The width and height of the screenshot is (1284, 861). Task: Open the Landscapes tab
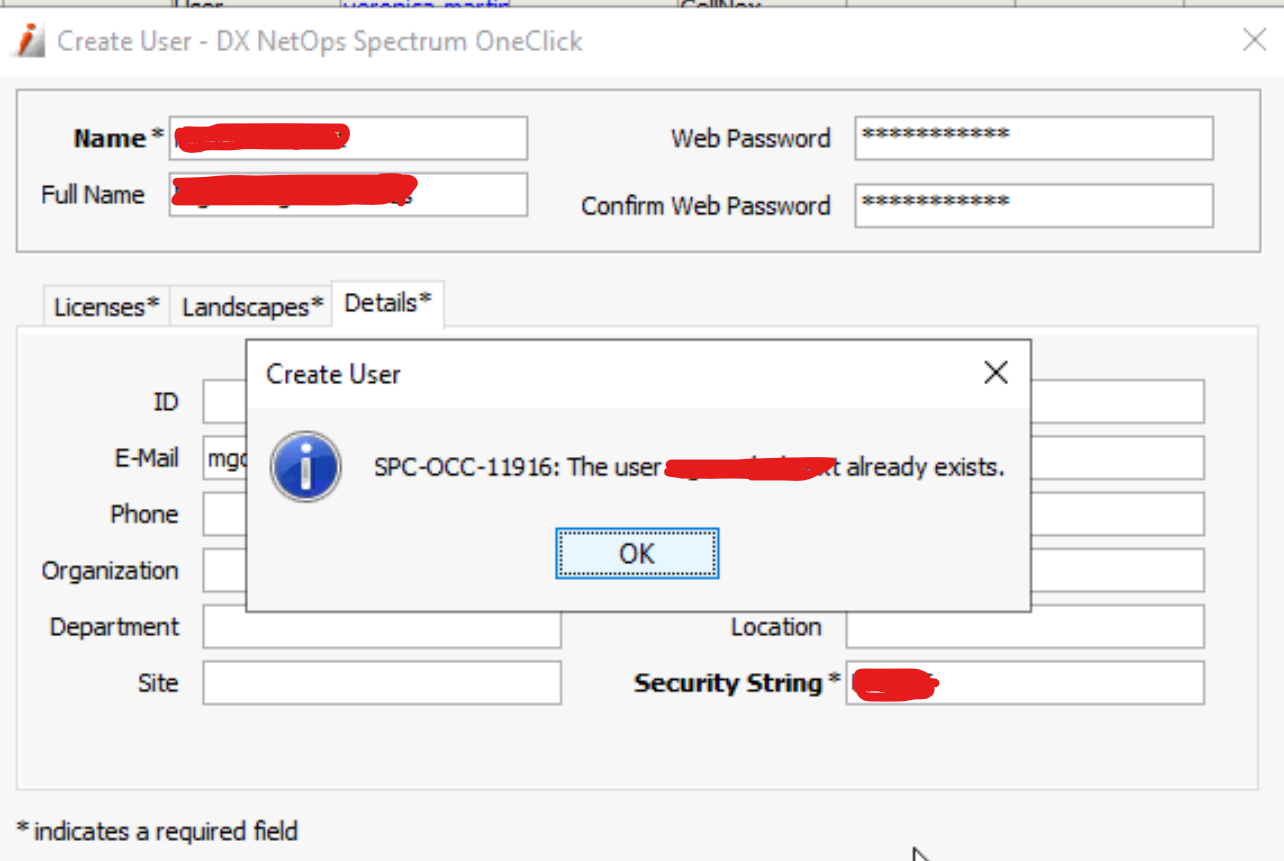[x=252, y=307]
